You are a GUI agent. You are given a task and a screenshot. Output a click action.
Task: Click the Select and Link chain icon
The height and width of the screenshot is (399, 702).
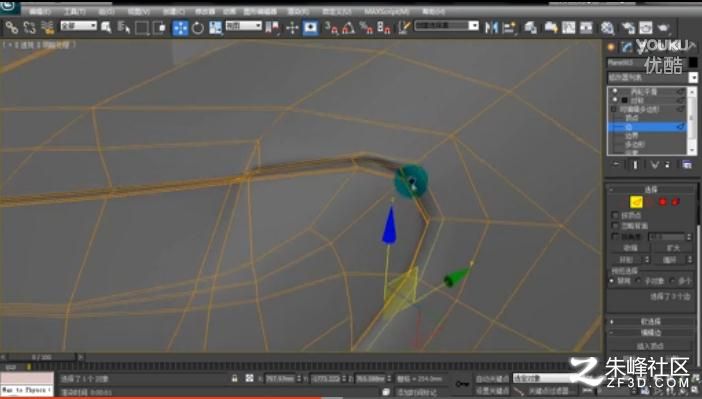(x=12, y=27)
